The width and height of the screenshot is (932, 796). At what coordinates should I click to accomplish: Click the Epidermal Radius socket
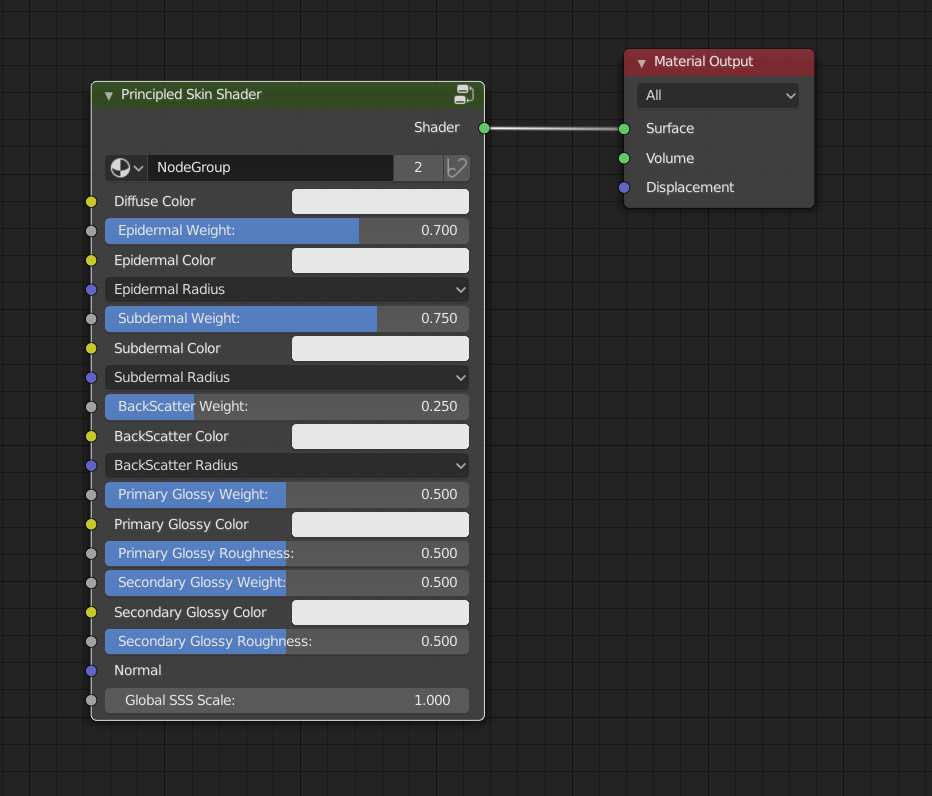click(x=91, y=290)
